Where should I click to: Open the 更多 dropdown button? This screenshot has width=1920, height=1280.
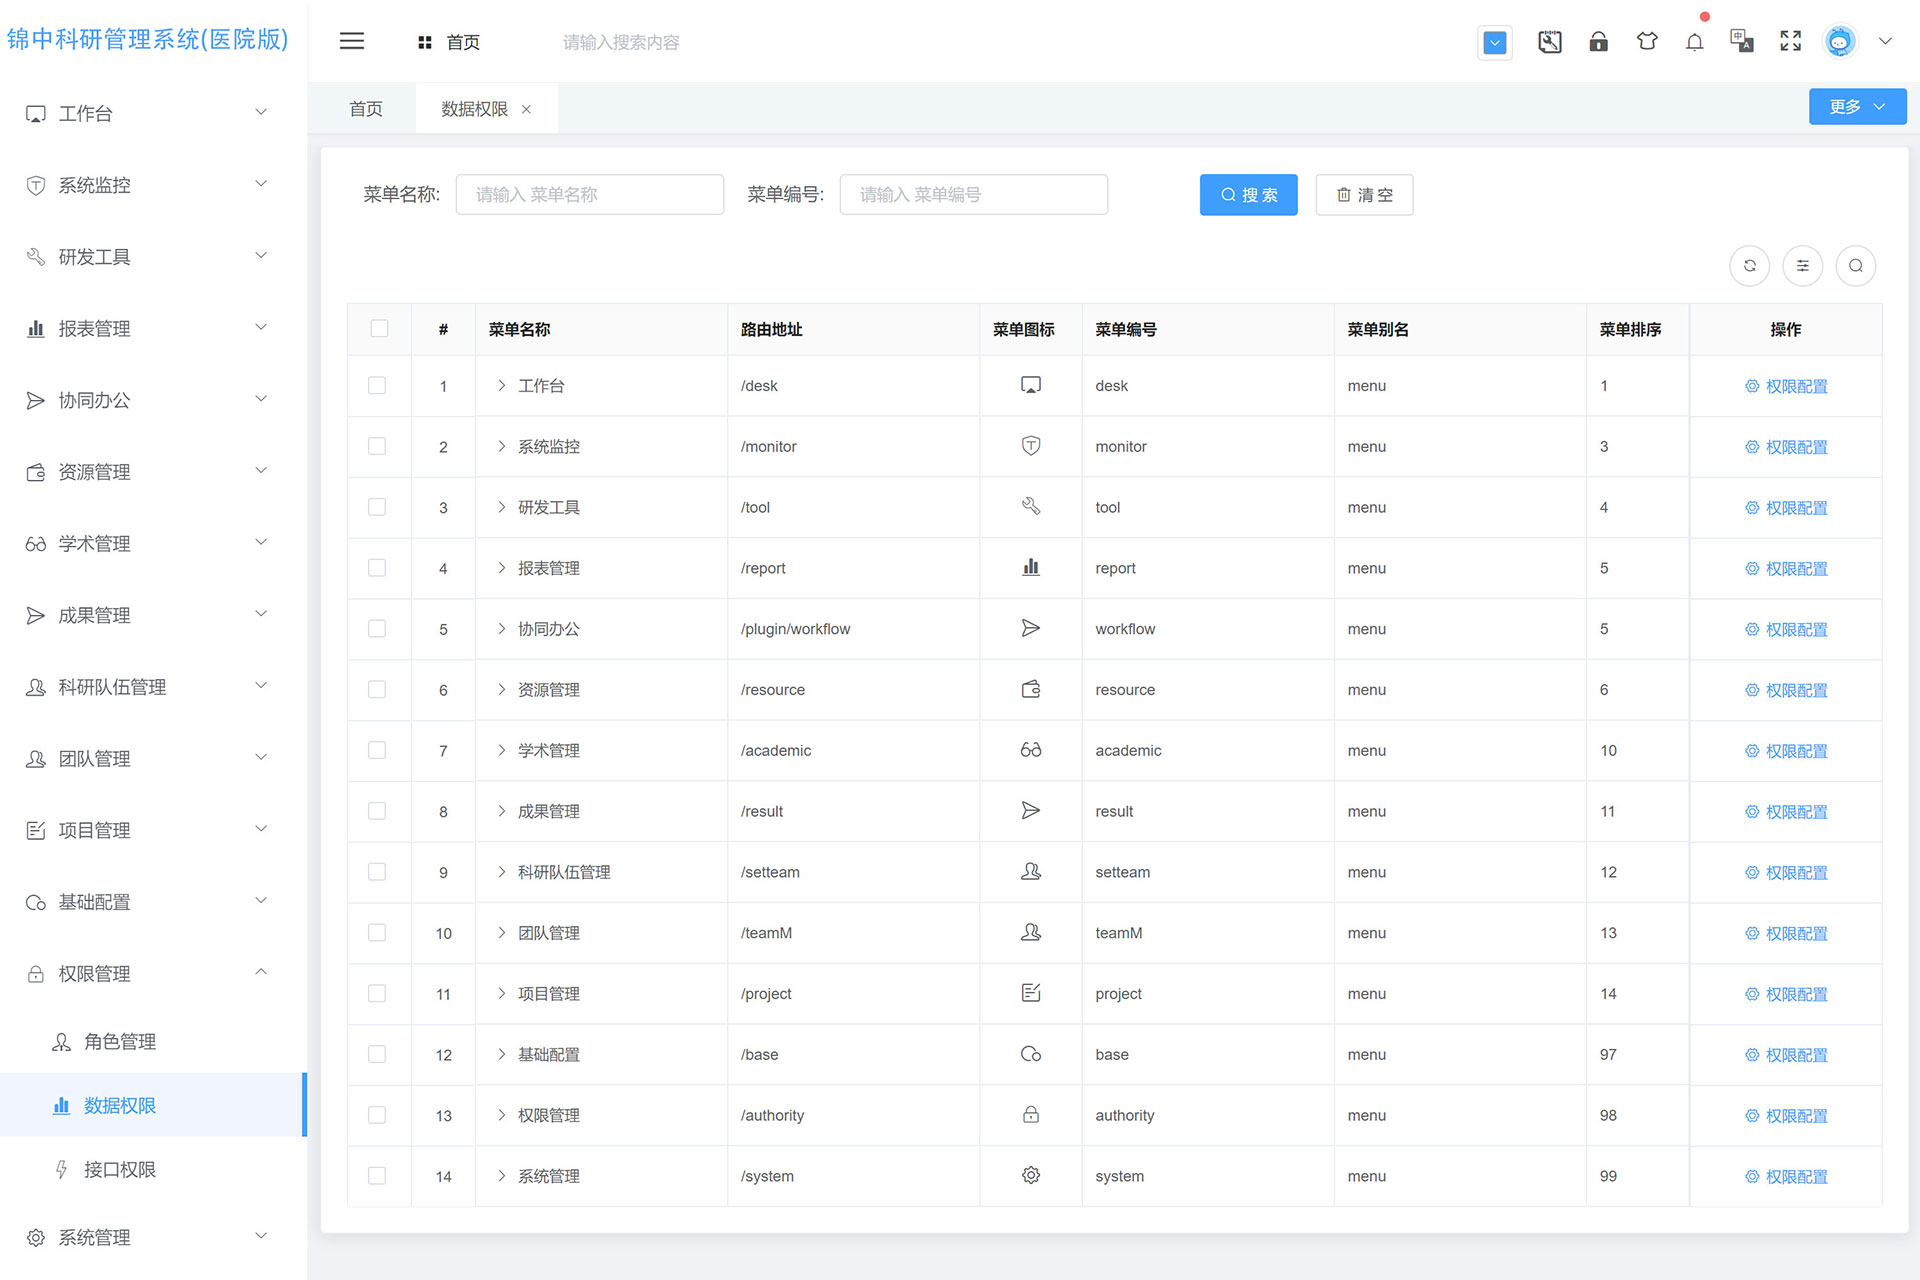click(1857, 107)
